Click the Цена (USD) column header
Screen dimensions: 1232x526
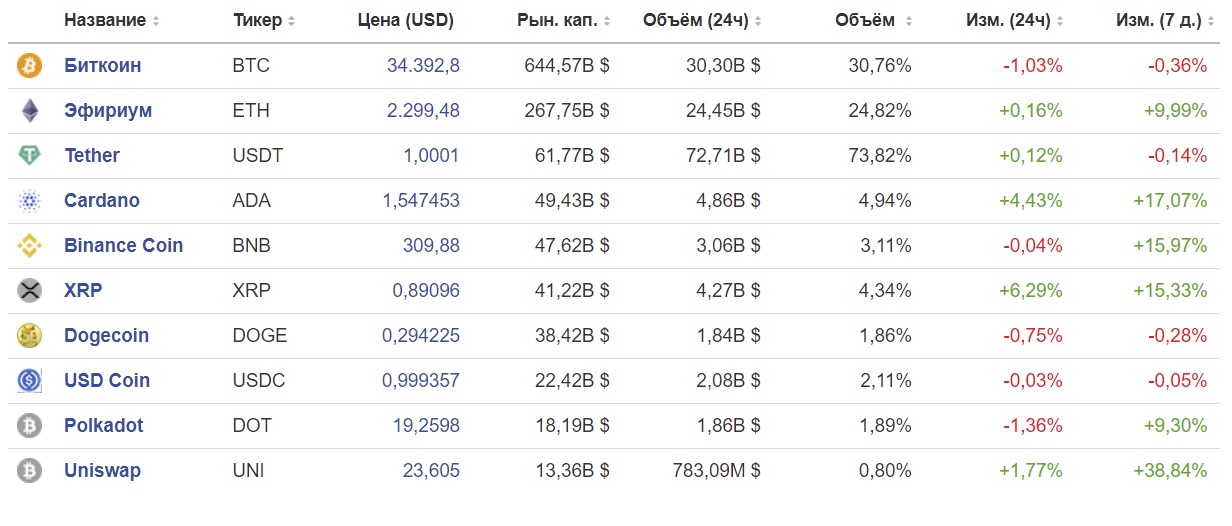405,21
